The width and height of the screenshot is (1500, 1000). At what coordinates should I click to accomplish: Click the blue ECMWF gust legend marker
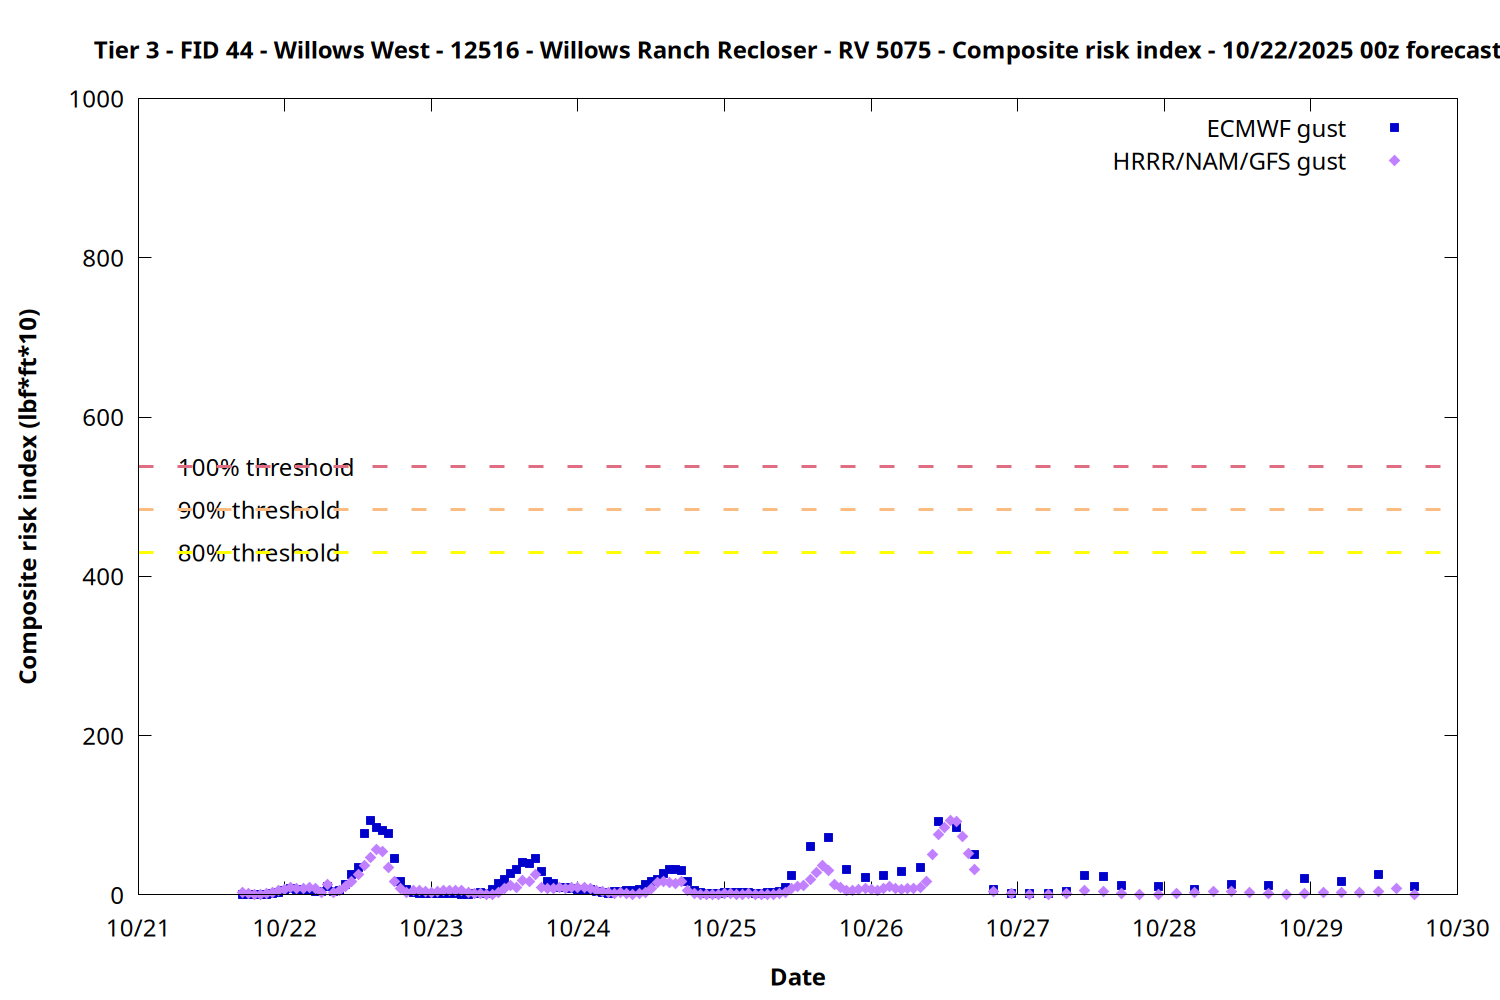pos(1394,128)
